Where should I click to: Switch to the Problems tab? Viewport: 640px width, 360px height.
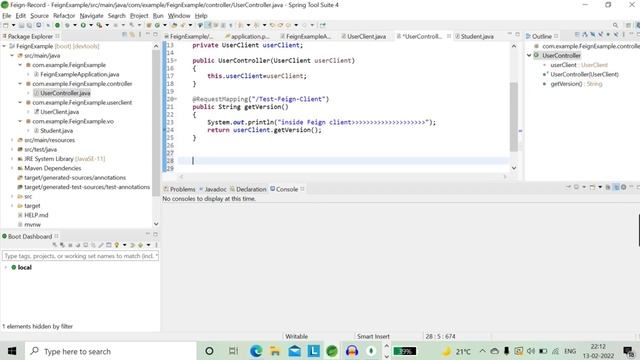179,189
